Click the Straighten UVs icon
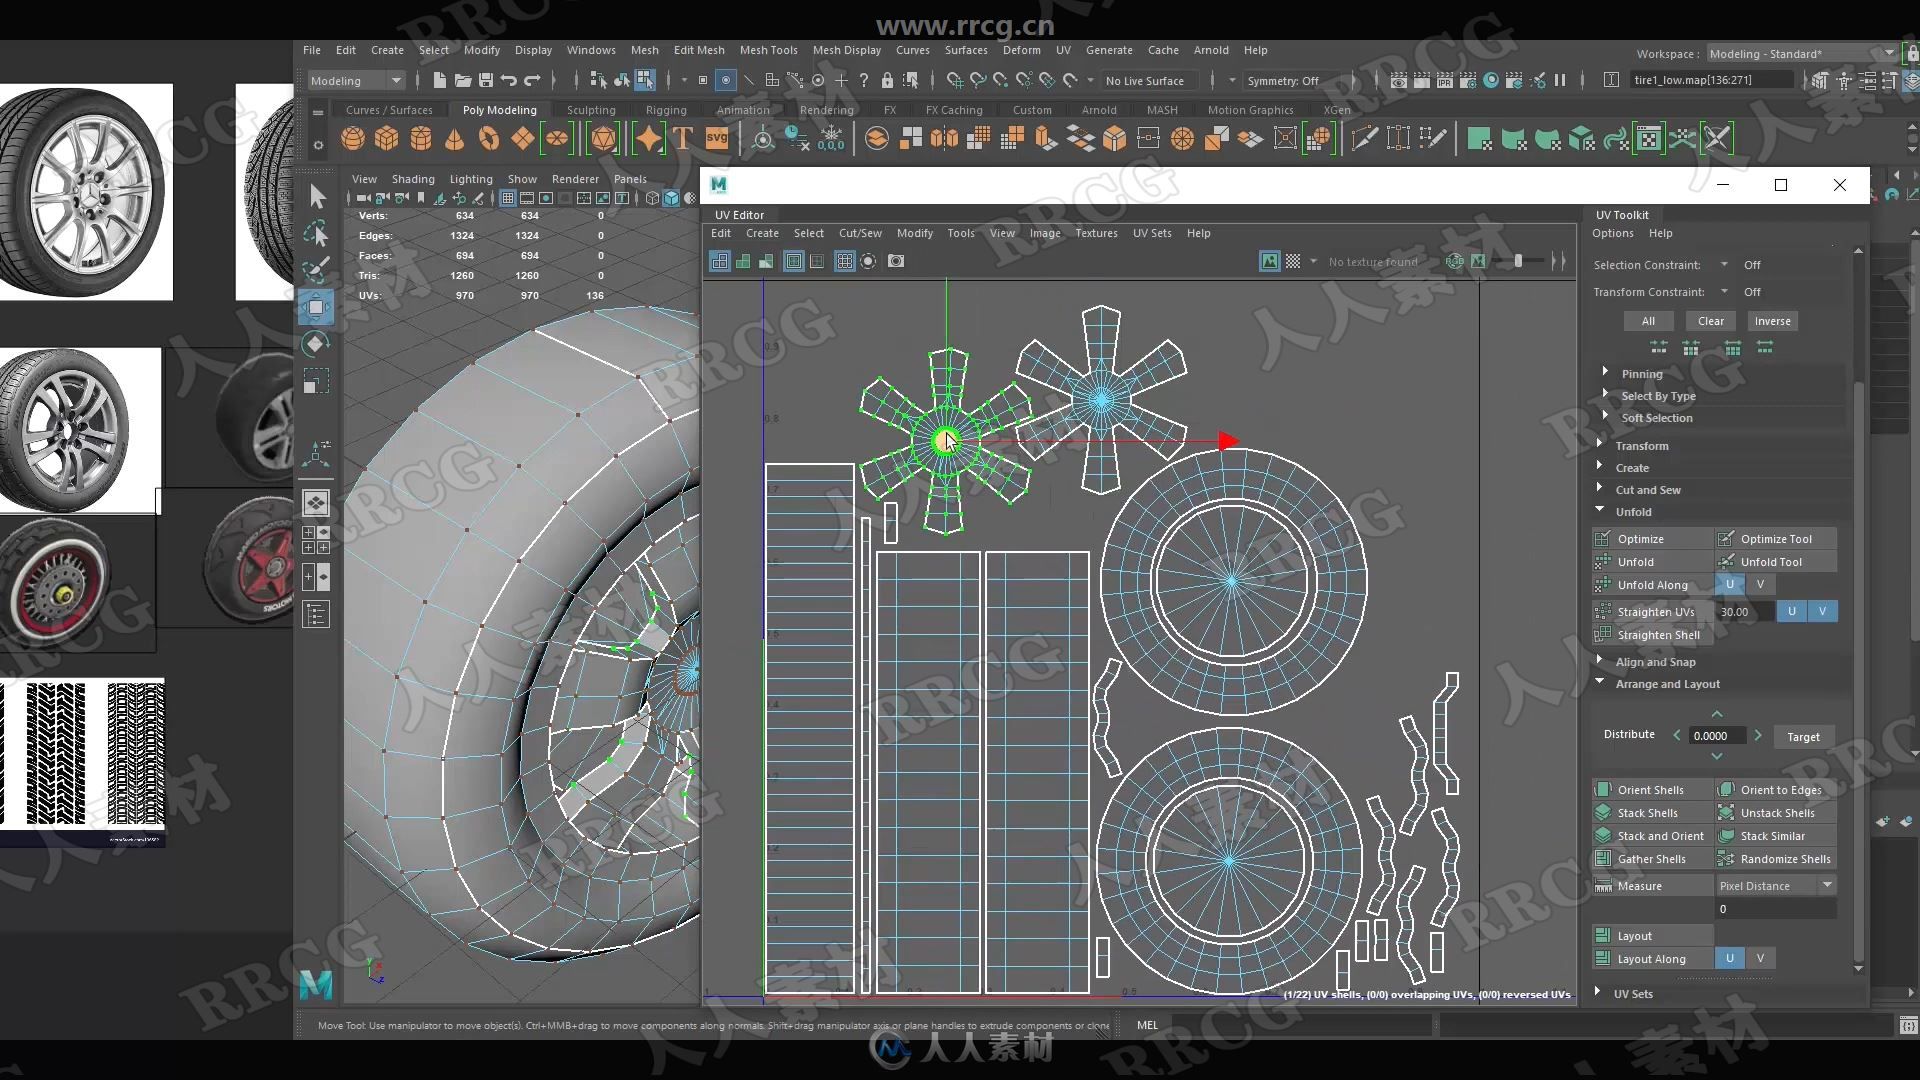Viewport: 1920px width, 1080px height. [x=1604, y=611]
